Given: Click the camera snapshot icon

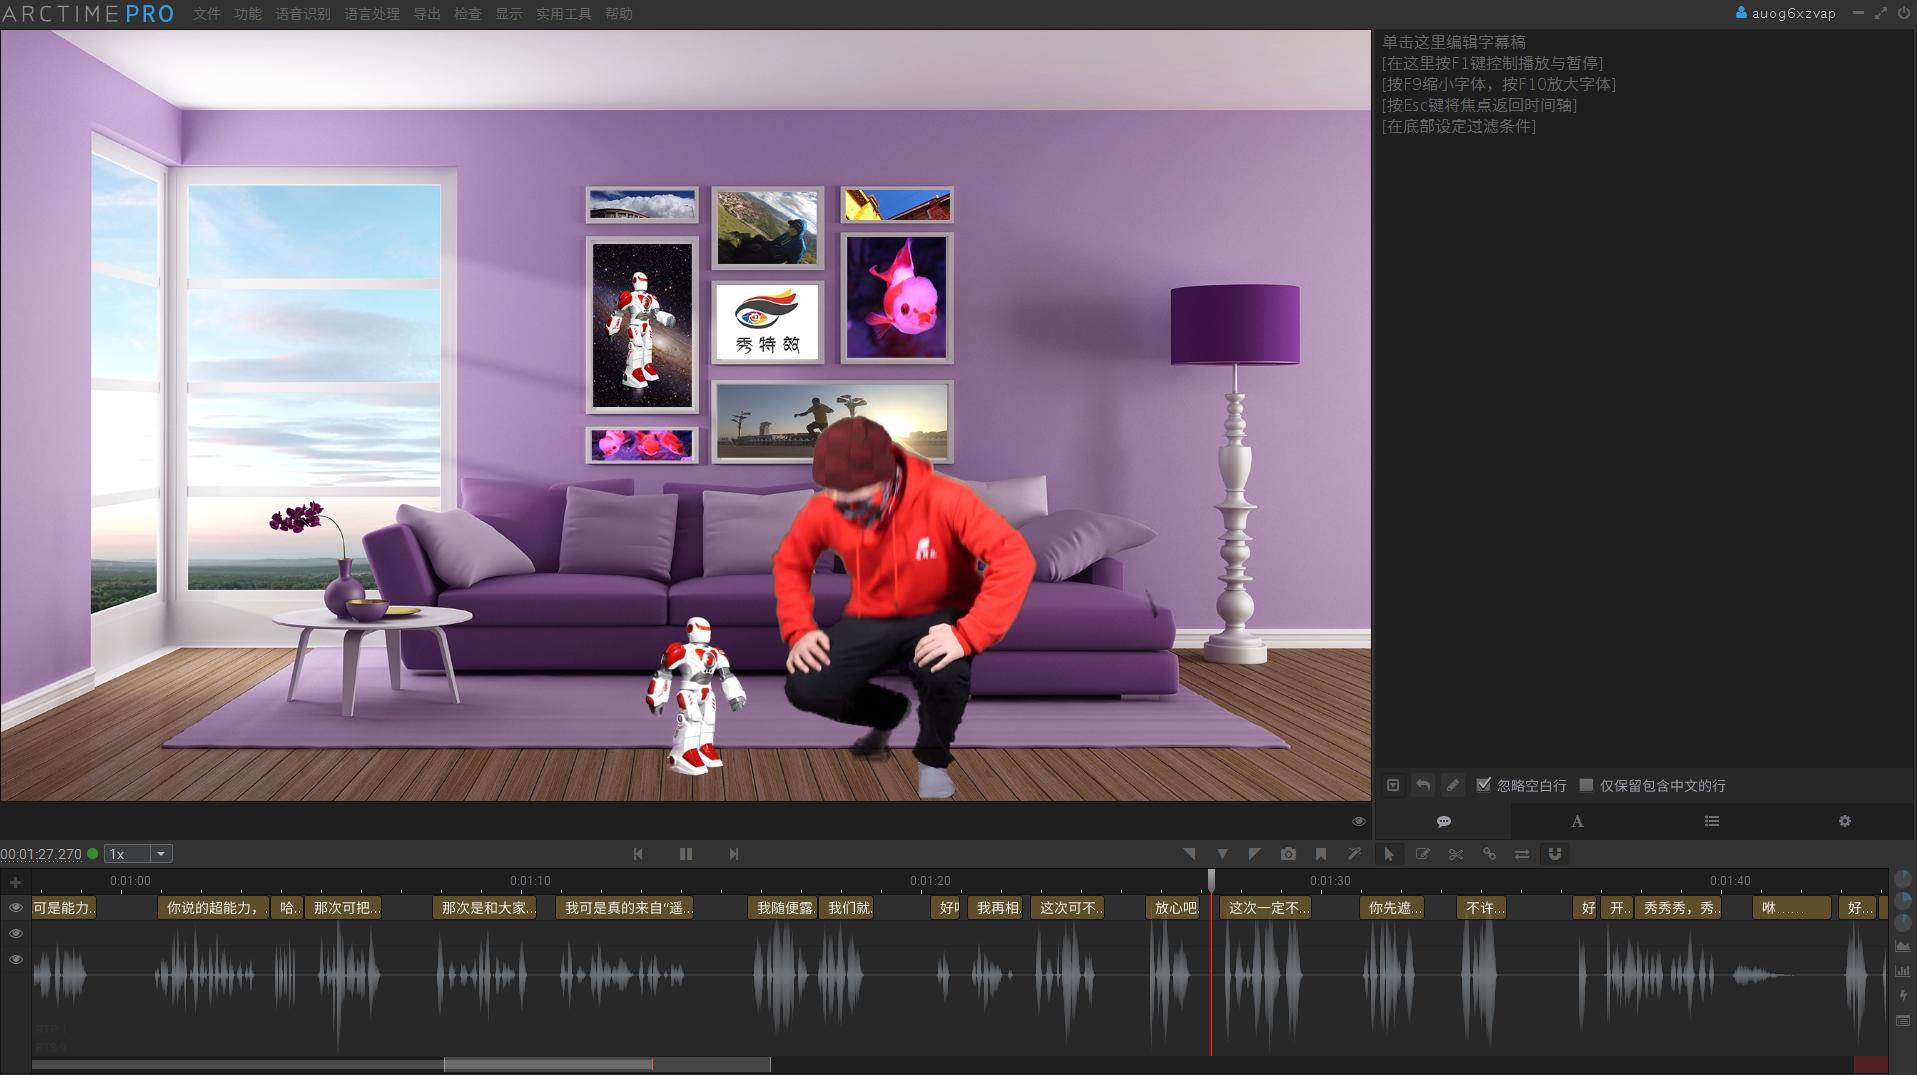Looking at the screenshot, I should [x=1288, y=854].
